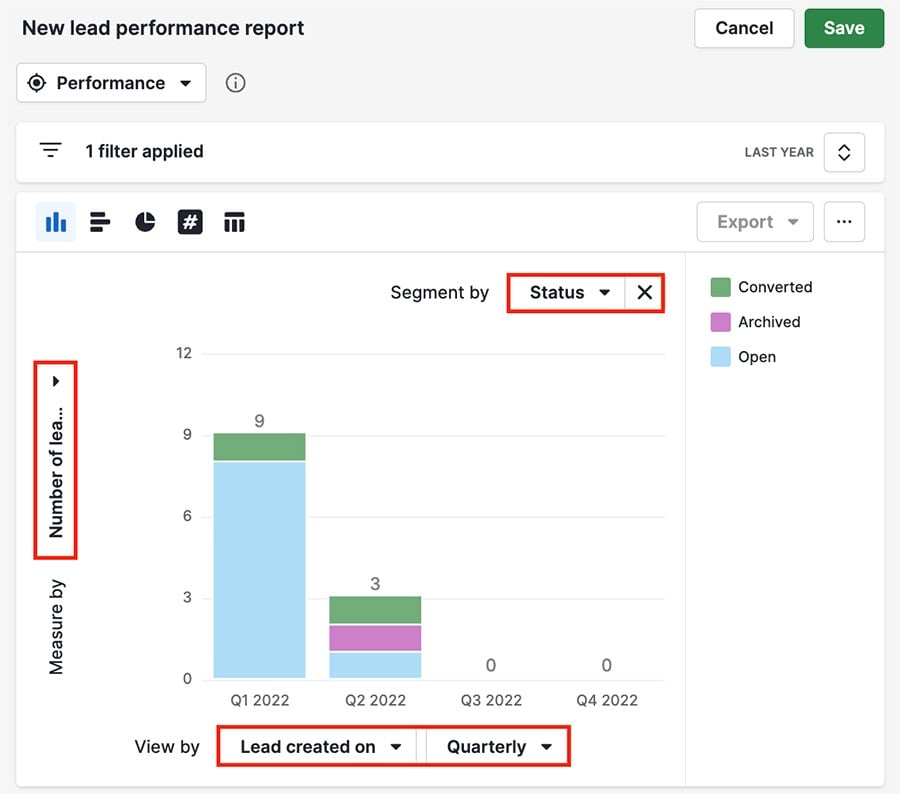The image size is (900, 794).
Task: Select the pie chart visualization icon
Action: 145,221
